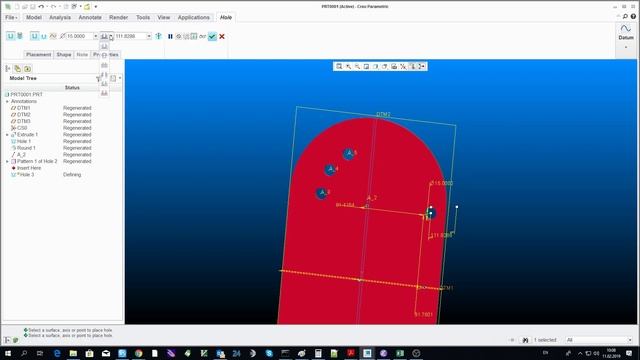This screenshot has width=640, height=360.
Task: Pause the Hole feature tool
Action: coord(170,36)
